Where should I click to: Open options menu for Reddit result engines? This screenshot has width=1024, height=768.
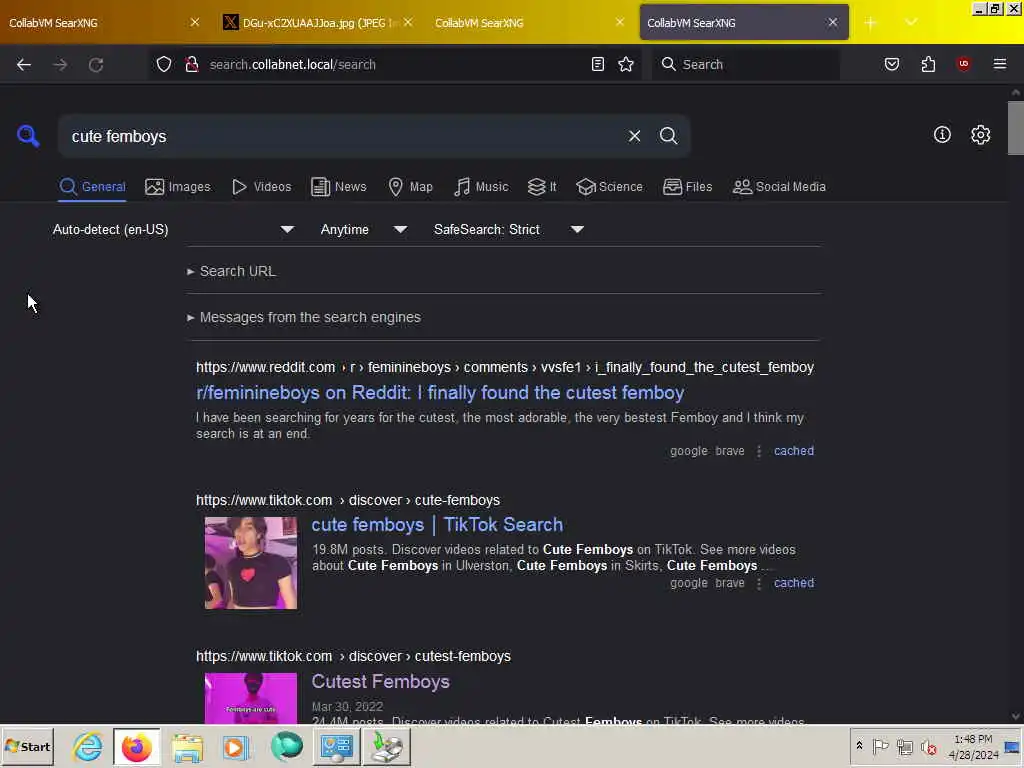(759, 451)
